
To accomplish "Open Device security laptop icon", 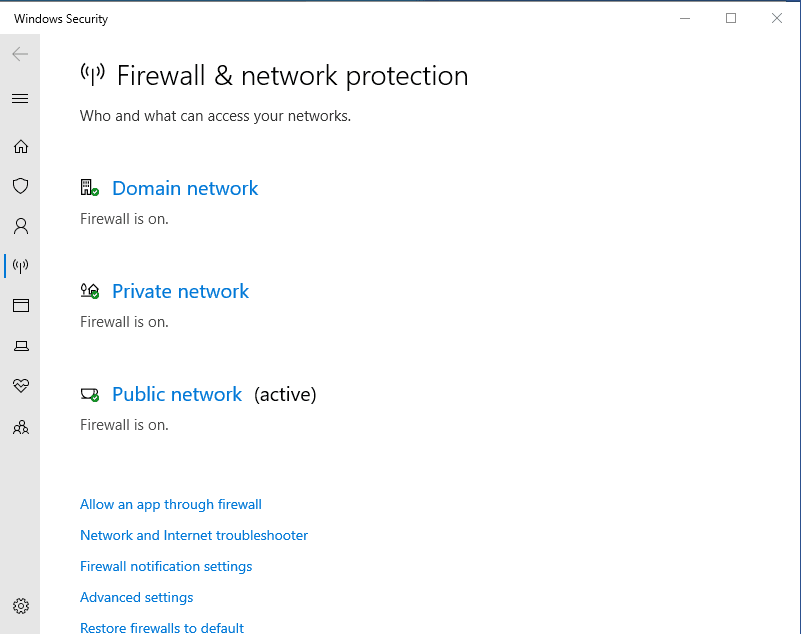I will pos(20,346).
